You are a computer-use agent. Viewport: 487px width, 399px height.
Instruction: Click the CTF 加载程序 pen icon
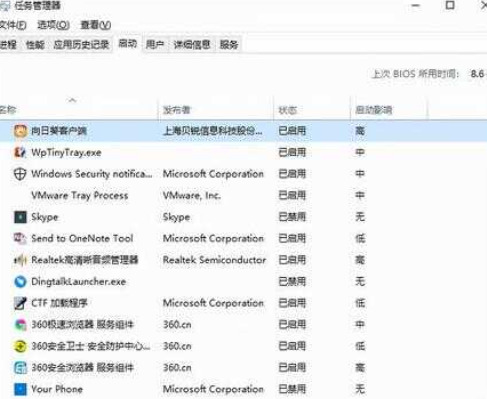tap(20, 303)
